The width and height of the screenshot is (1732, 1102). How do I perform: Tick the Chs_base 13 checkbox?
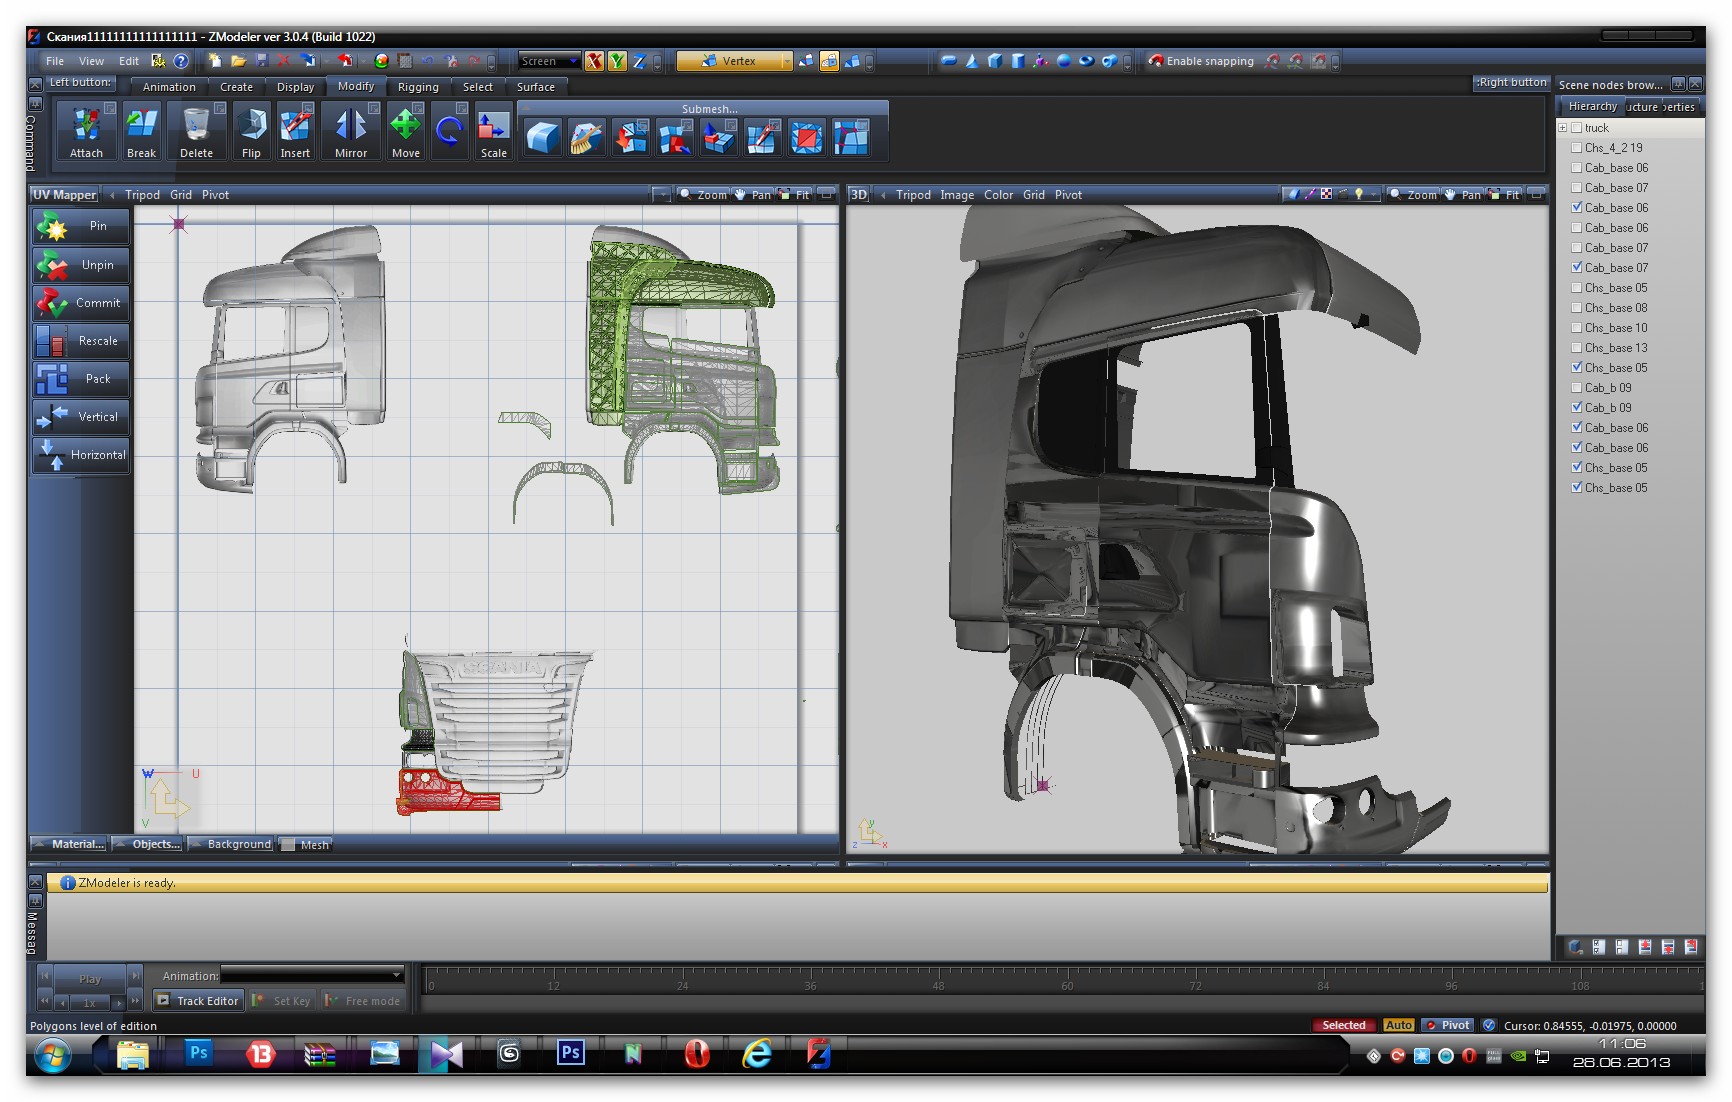tap(1577, 348)
